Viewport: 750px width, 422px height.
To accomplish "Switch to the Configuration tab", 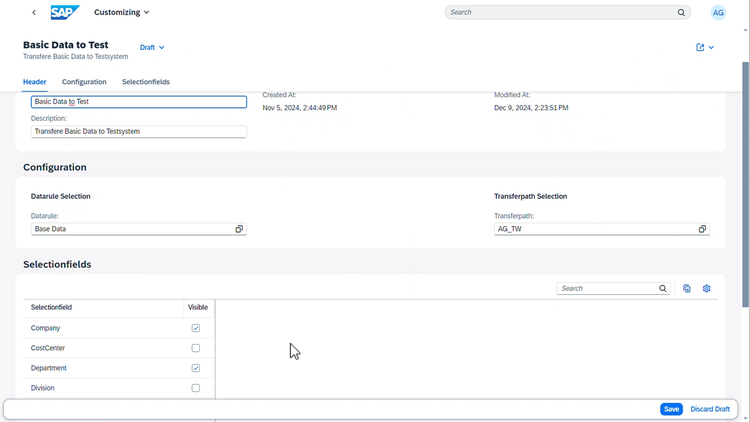I will [x=84, y=82].
